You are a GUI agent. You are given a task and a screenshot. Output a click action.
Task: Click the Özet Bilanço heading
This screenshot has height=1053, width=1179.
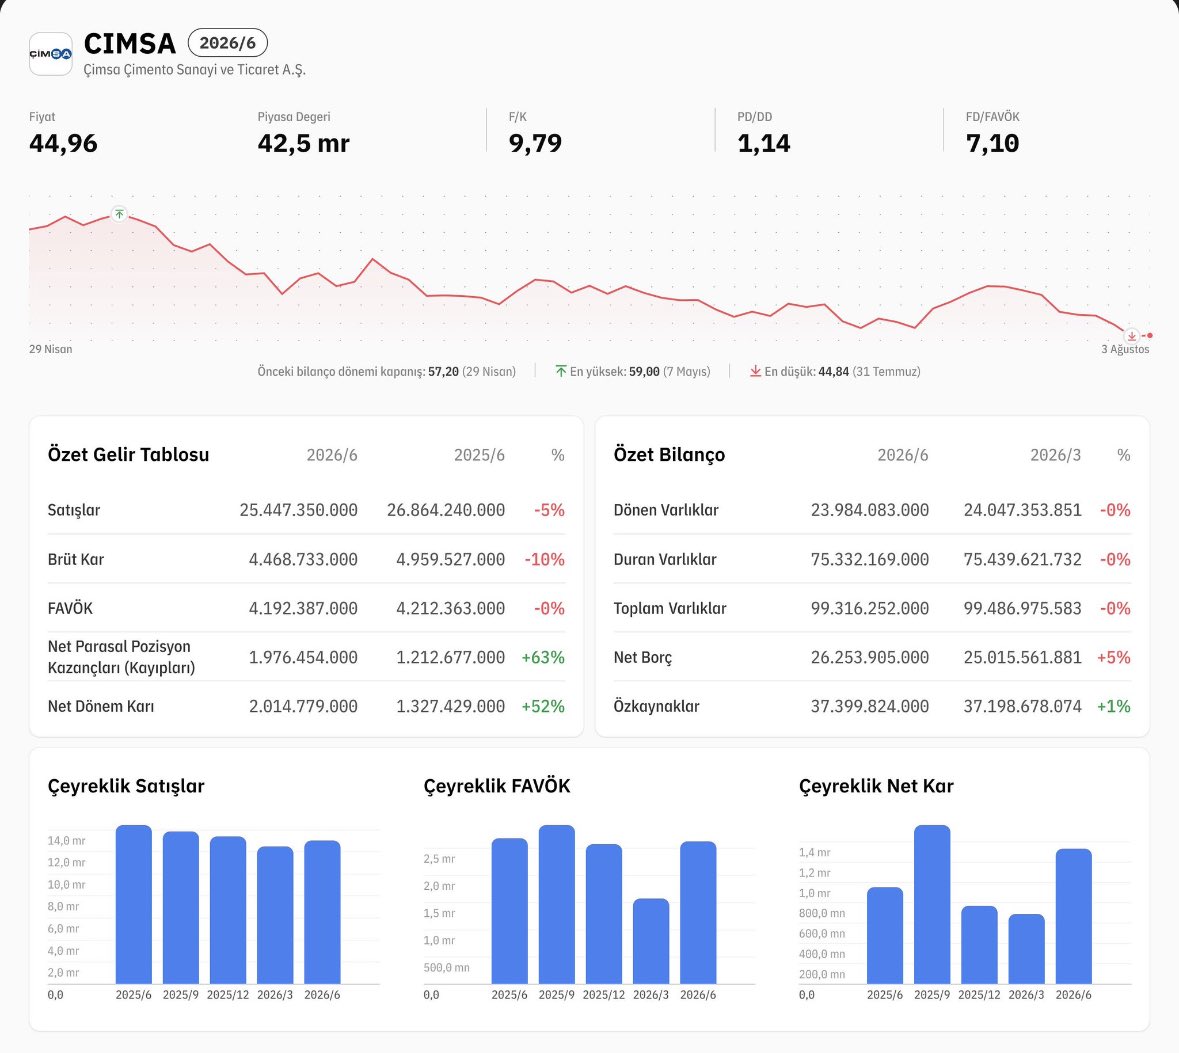[x=669, y=454]
